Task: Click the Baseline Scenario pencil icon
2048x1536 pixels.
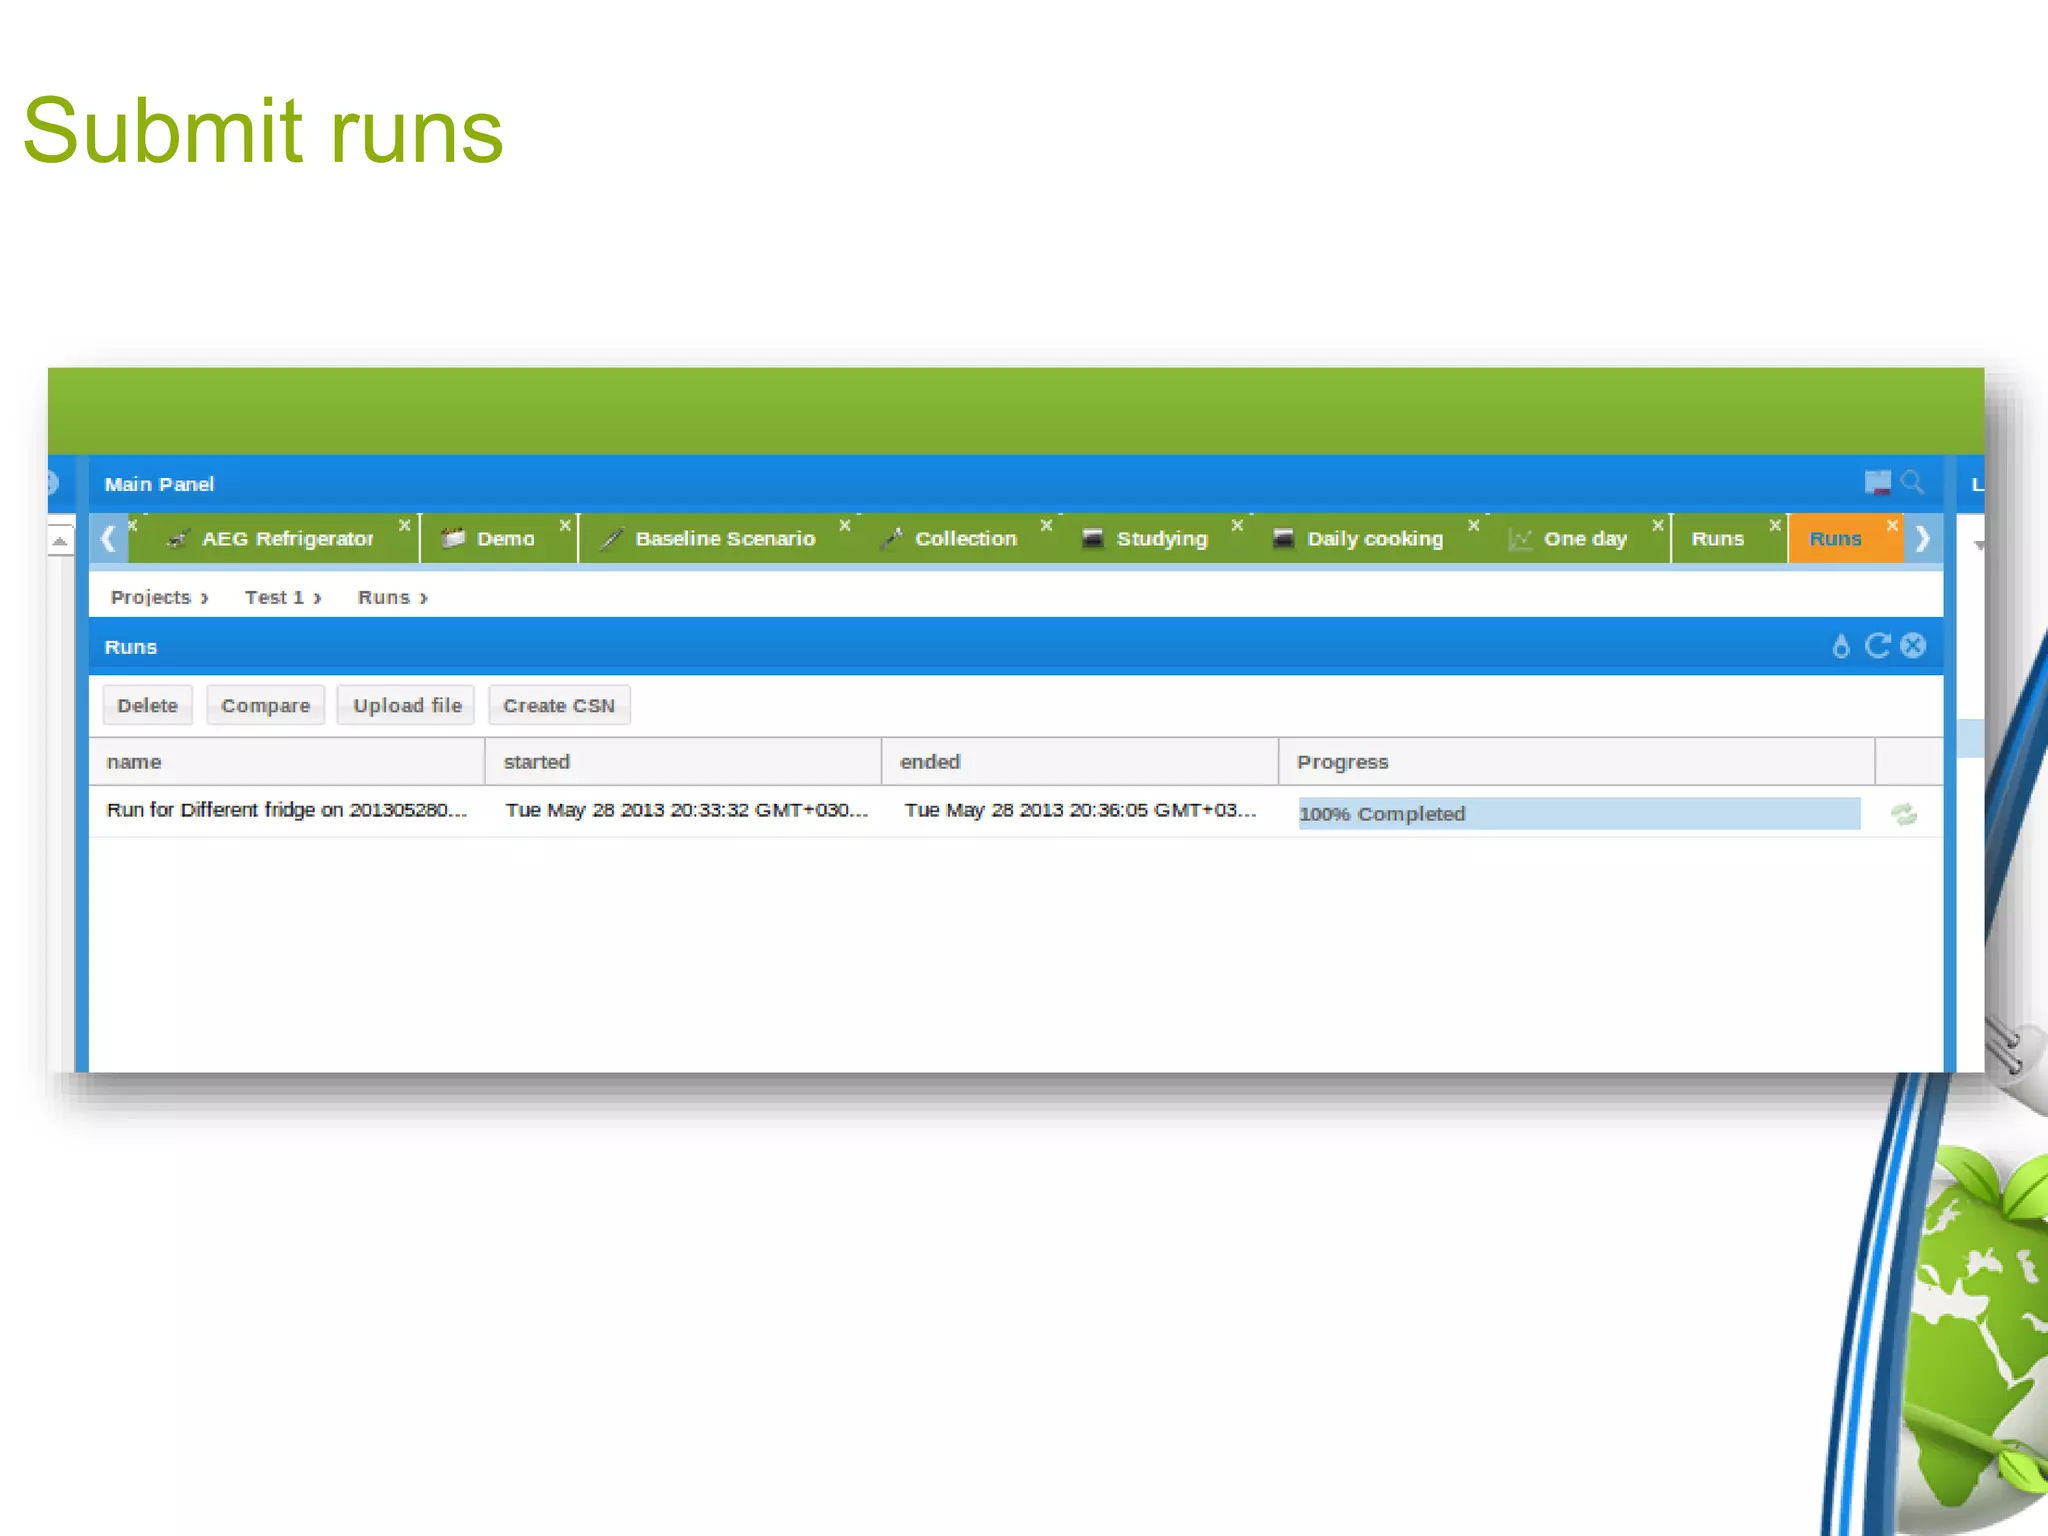Action: tap(611, 539)
